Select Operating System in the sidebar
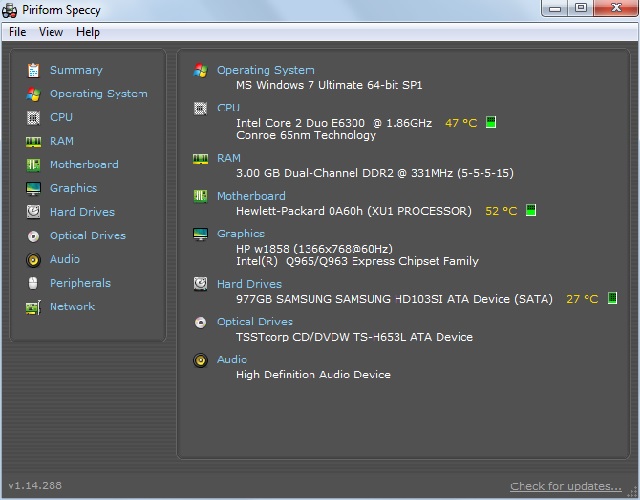Viewport: 640px width, 500px height. pyautogui.click(x=99, y=94)
